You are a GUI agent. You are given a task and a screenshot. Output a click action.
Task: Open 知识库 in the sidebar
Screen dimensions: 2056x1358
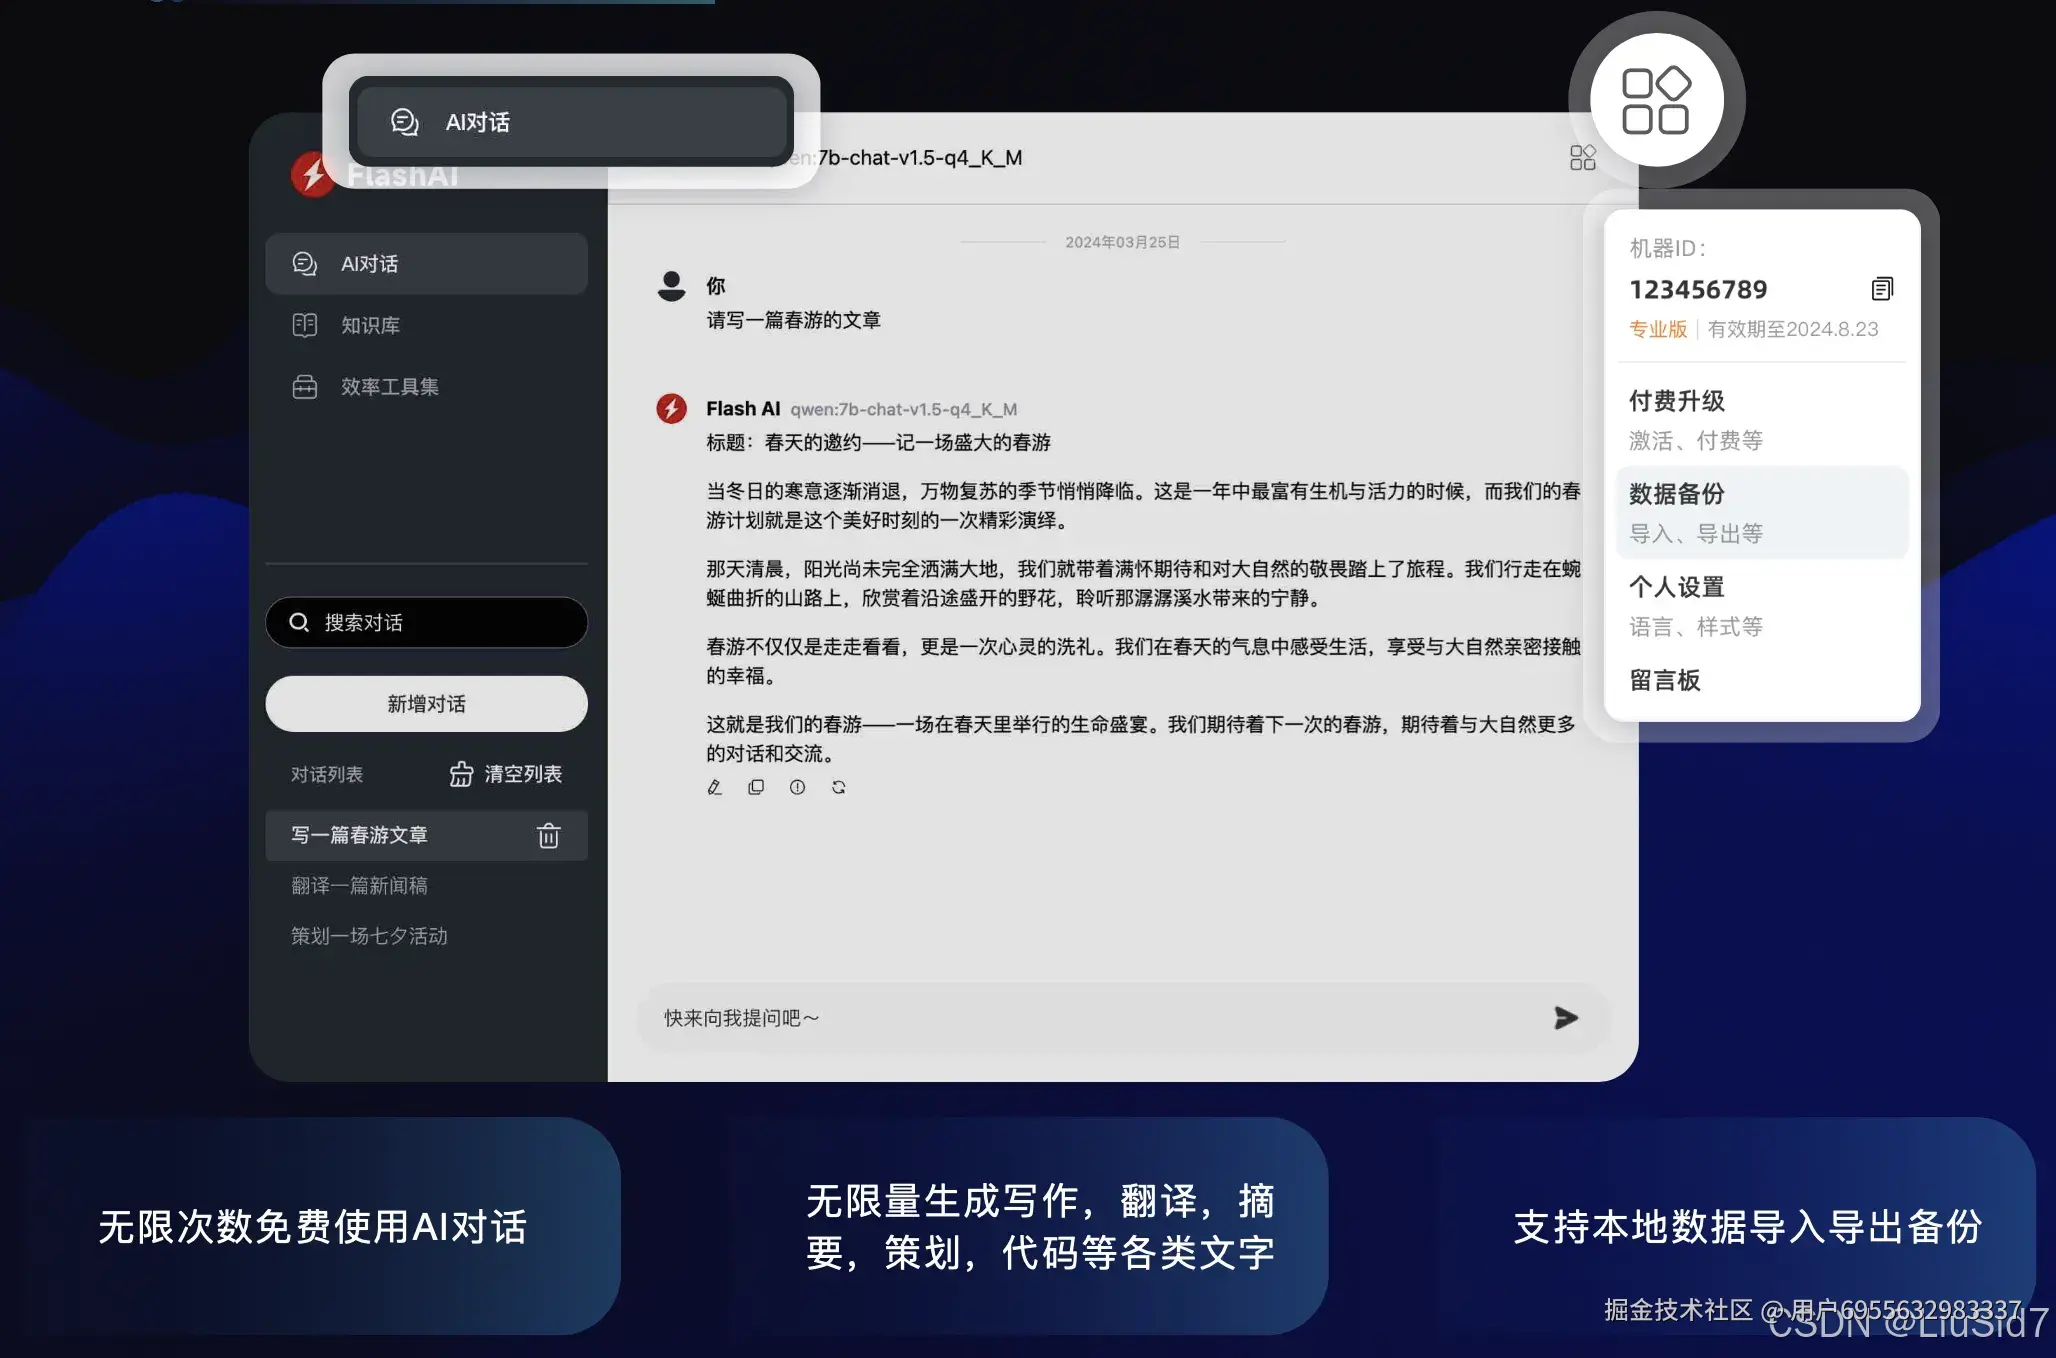click(x=370, y=325)
